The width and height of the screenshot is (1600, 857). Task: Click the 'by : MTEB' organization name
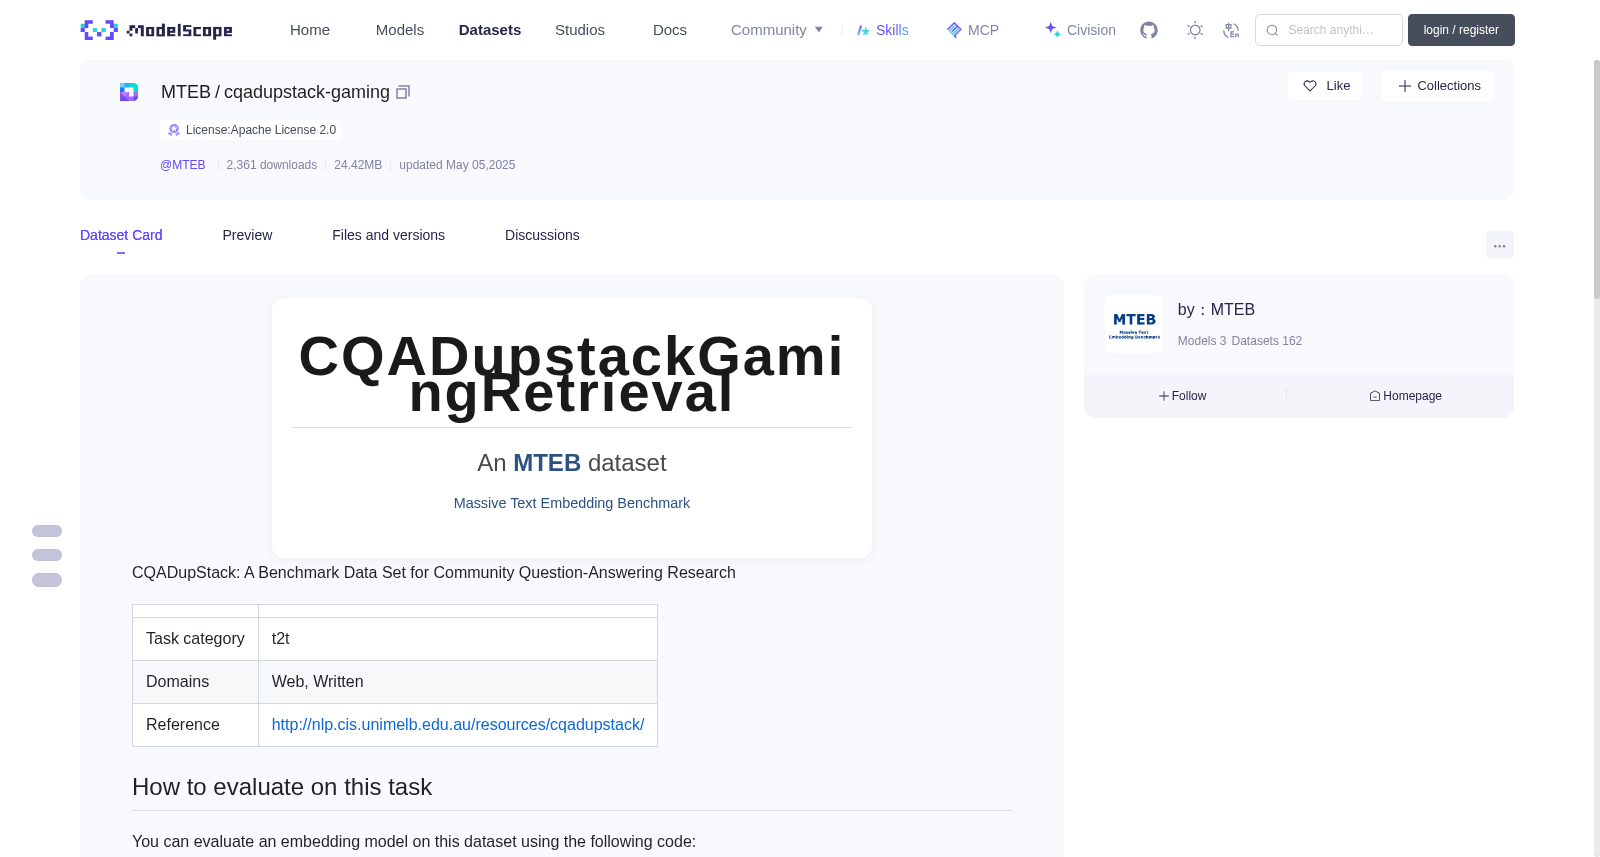[x=1216, y=310]
